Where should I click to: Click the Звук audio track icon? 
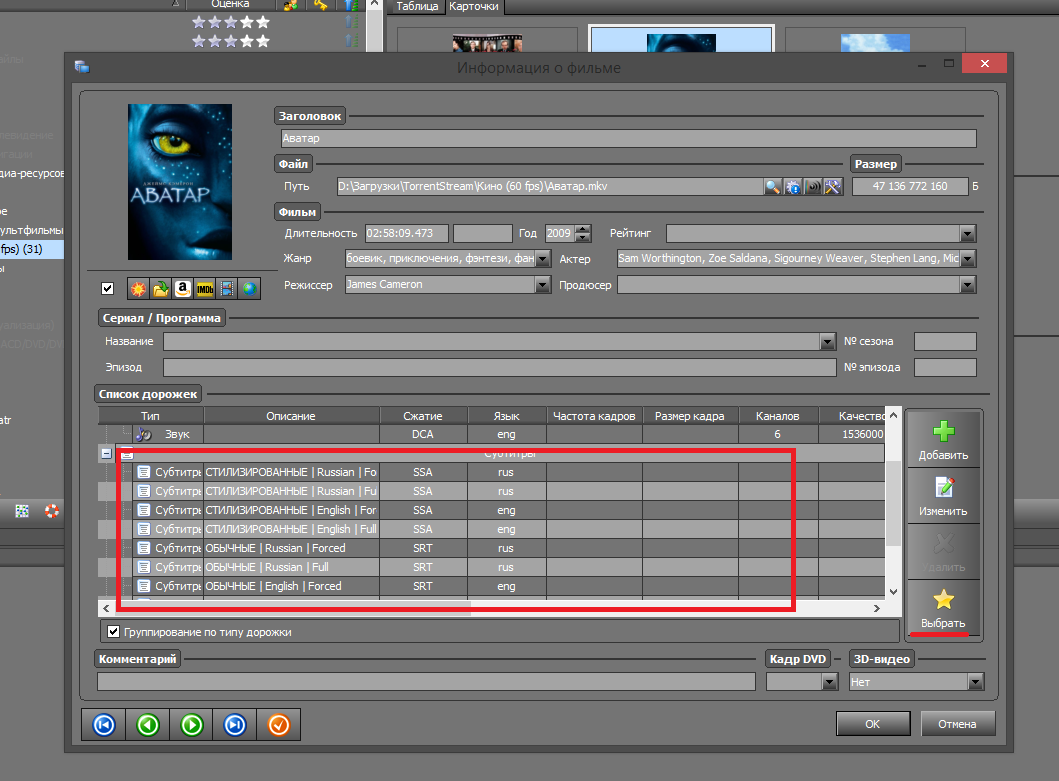pos(143,434)
